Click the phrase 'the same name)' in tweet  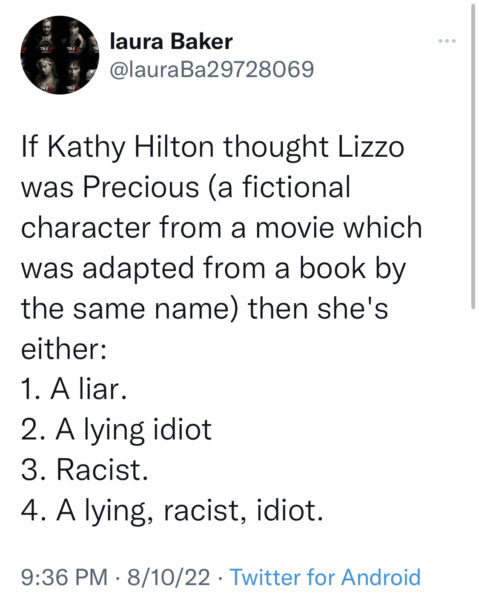(130, 308)
